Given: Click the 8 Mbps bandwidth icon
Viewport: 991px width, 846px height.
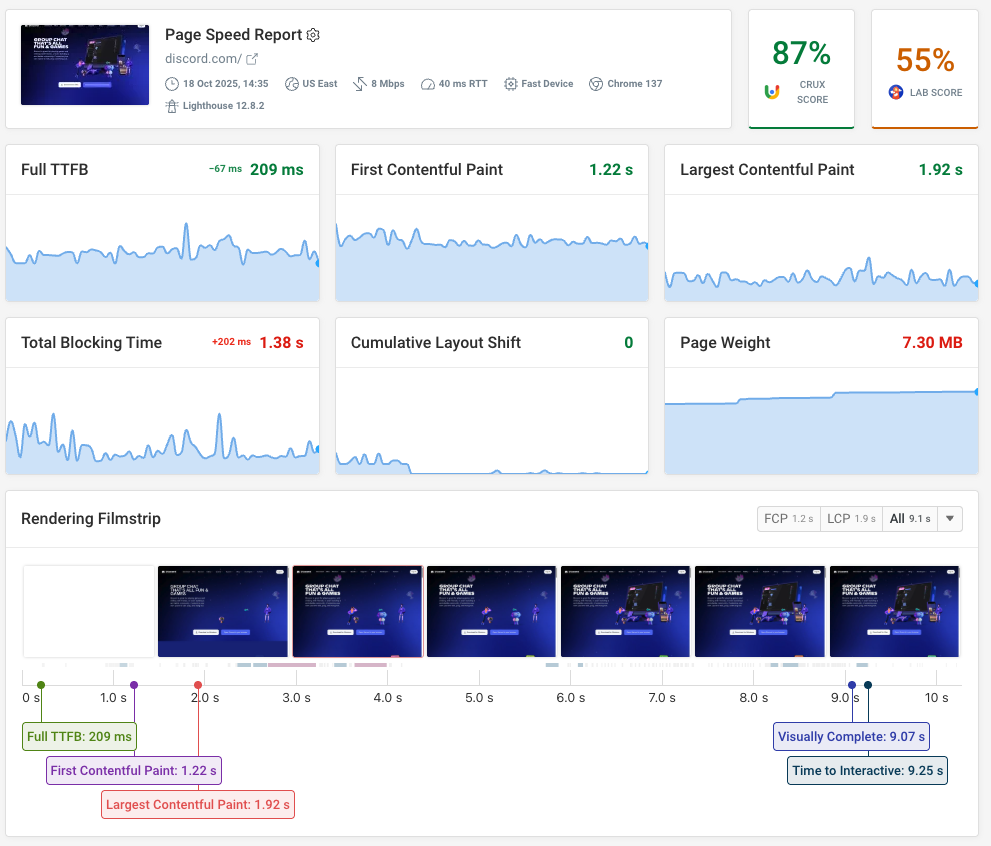Looking at the screenshot, I should pyautogui.click(x=360, y=84).
